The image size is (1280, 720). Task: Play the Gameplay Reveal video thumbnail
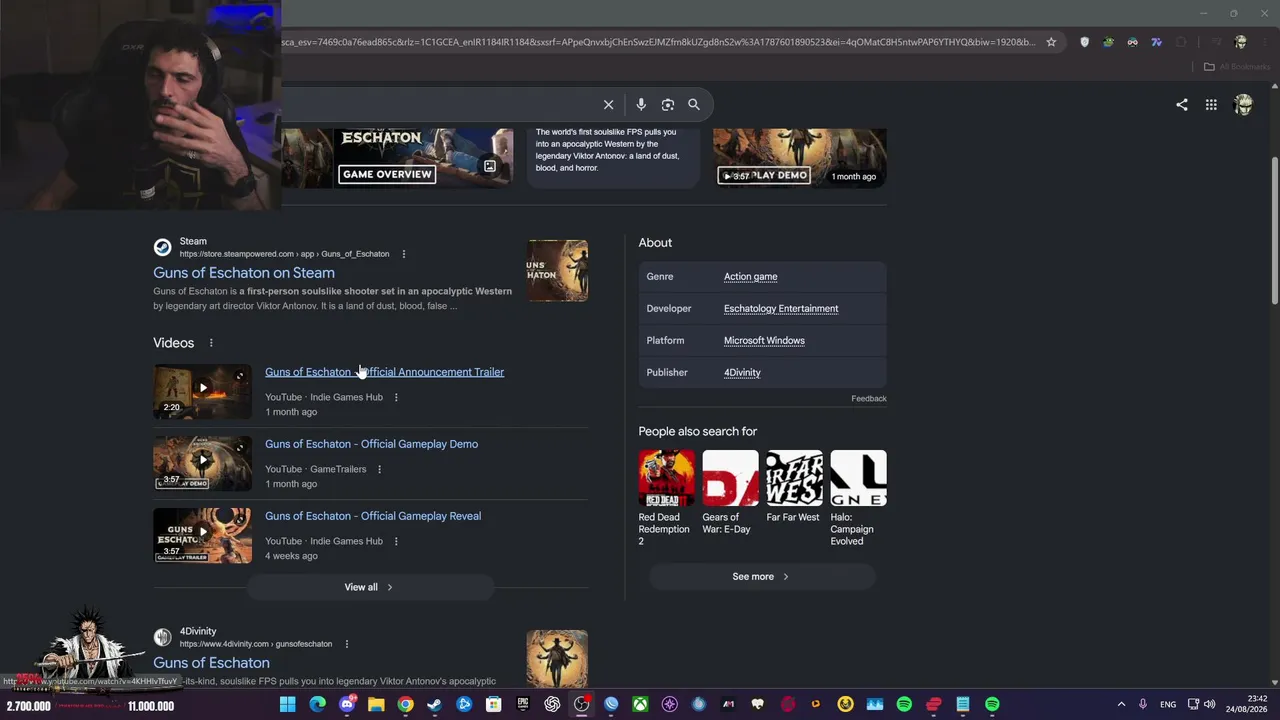point(202,535)
